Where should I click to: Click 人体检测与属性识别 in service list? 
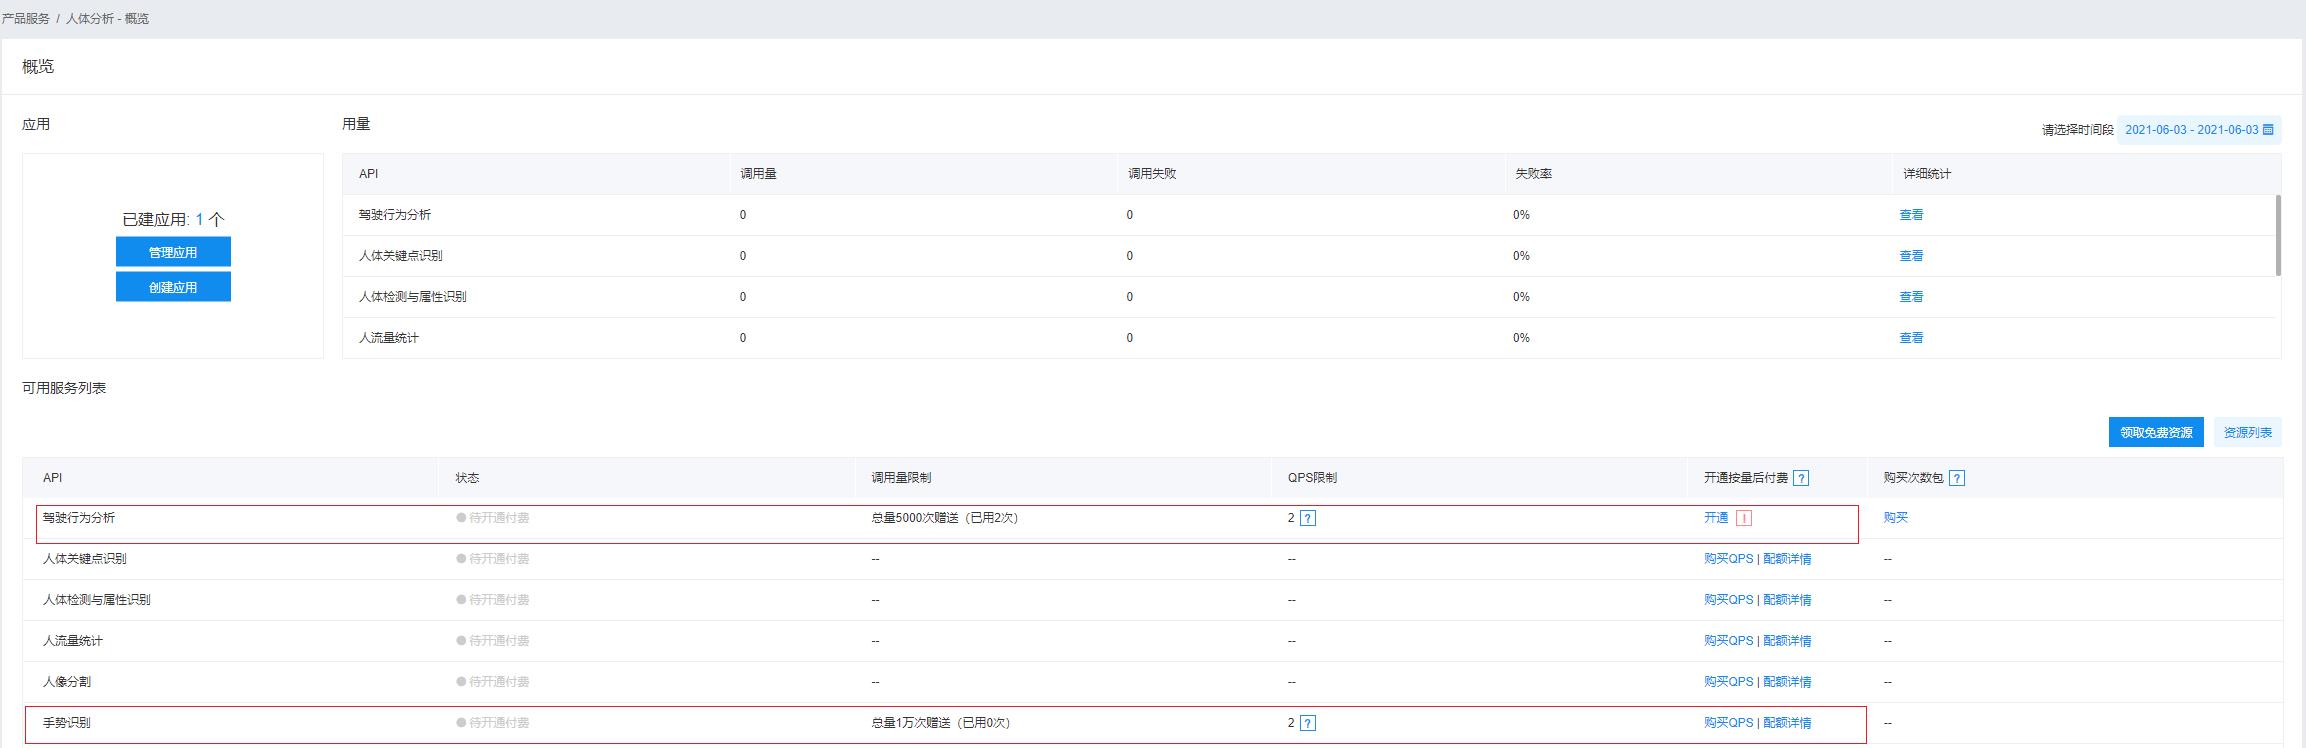click(x=96, y=600)
